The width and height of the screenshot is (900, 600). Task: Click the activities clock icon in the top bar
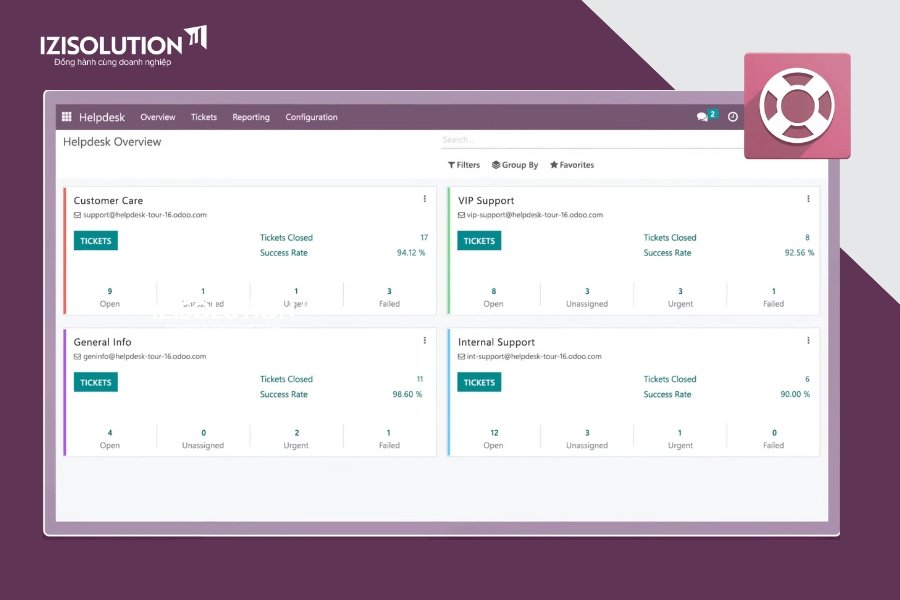733,116
